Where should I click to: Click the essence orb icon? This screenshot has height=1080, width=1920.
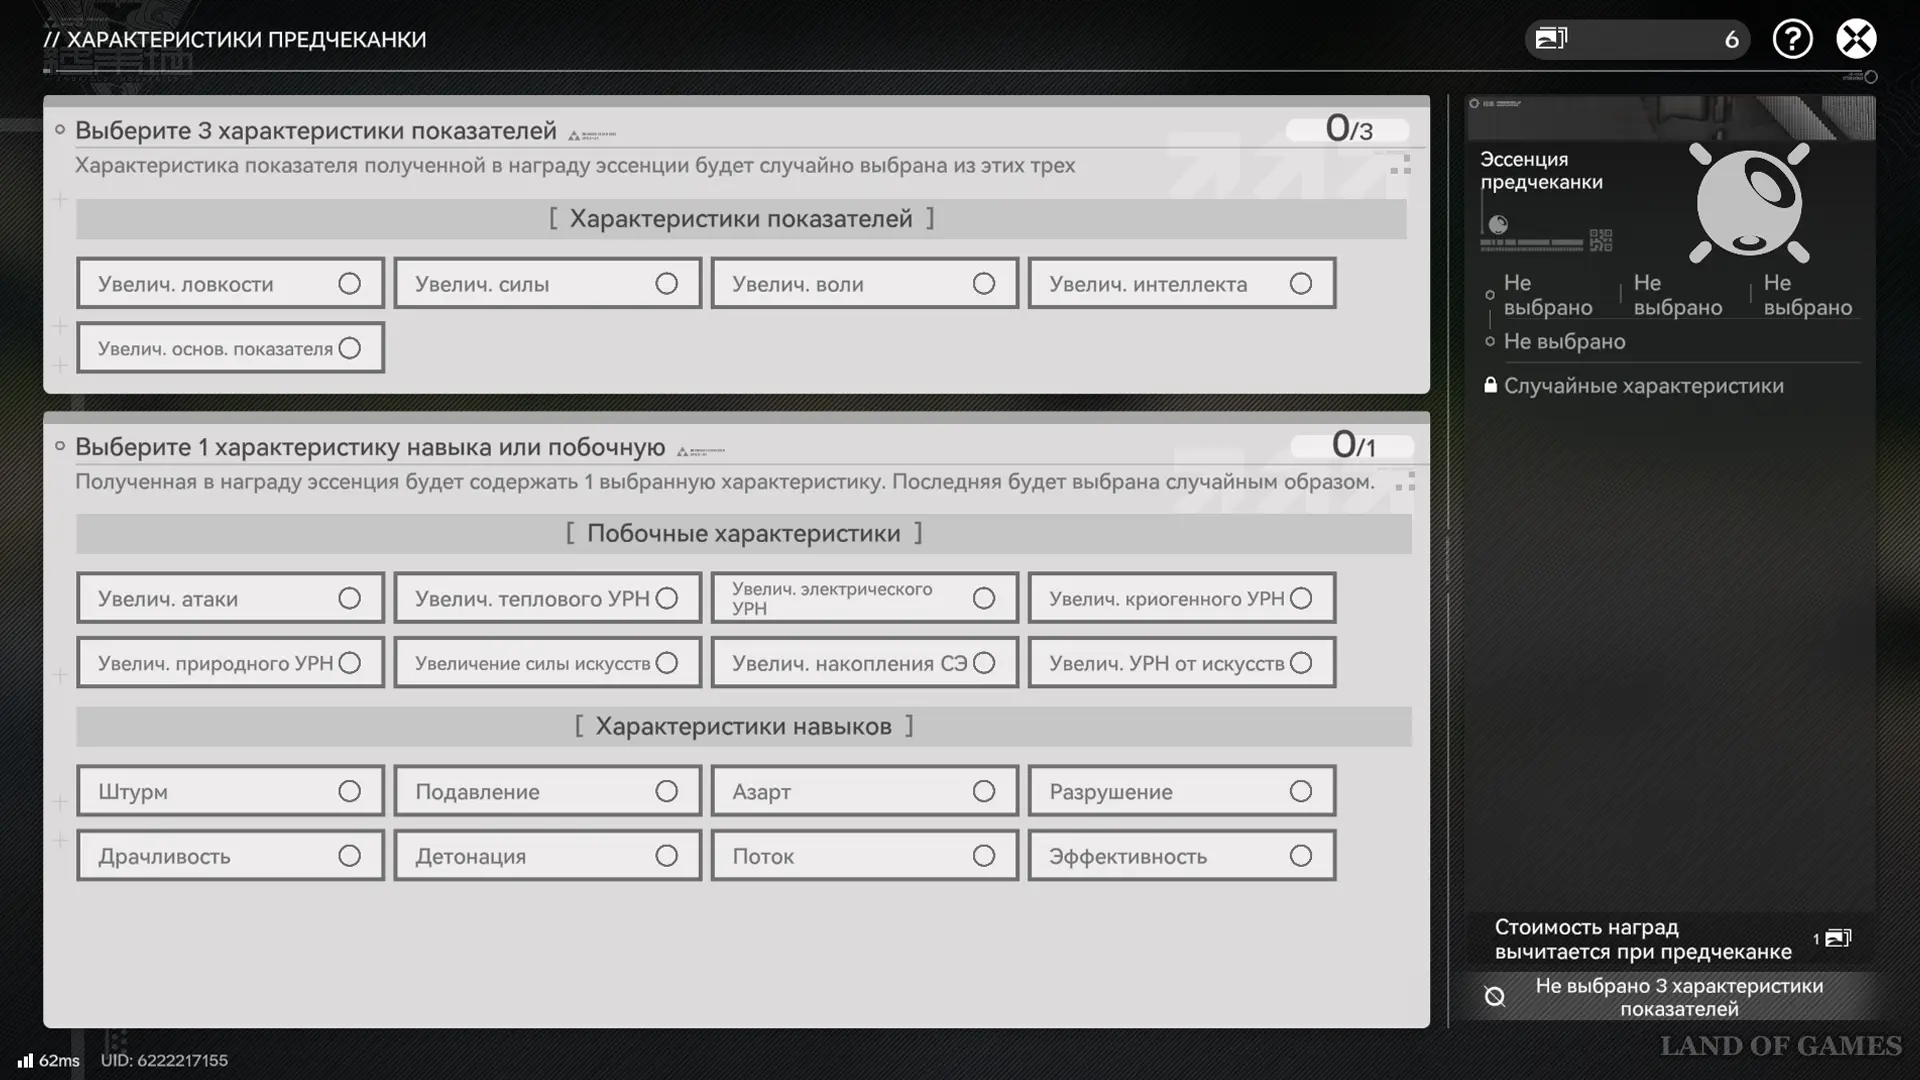[1748, 203]
